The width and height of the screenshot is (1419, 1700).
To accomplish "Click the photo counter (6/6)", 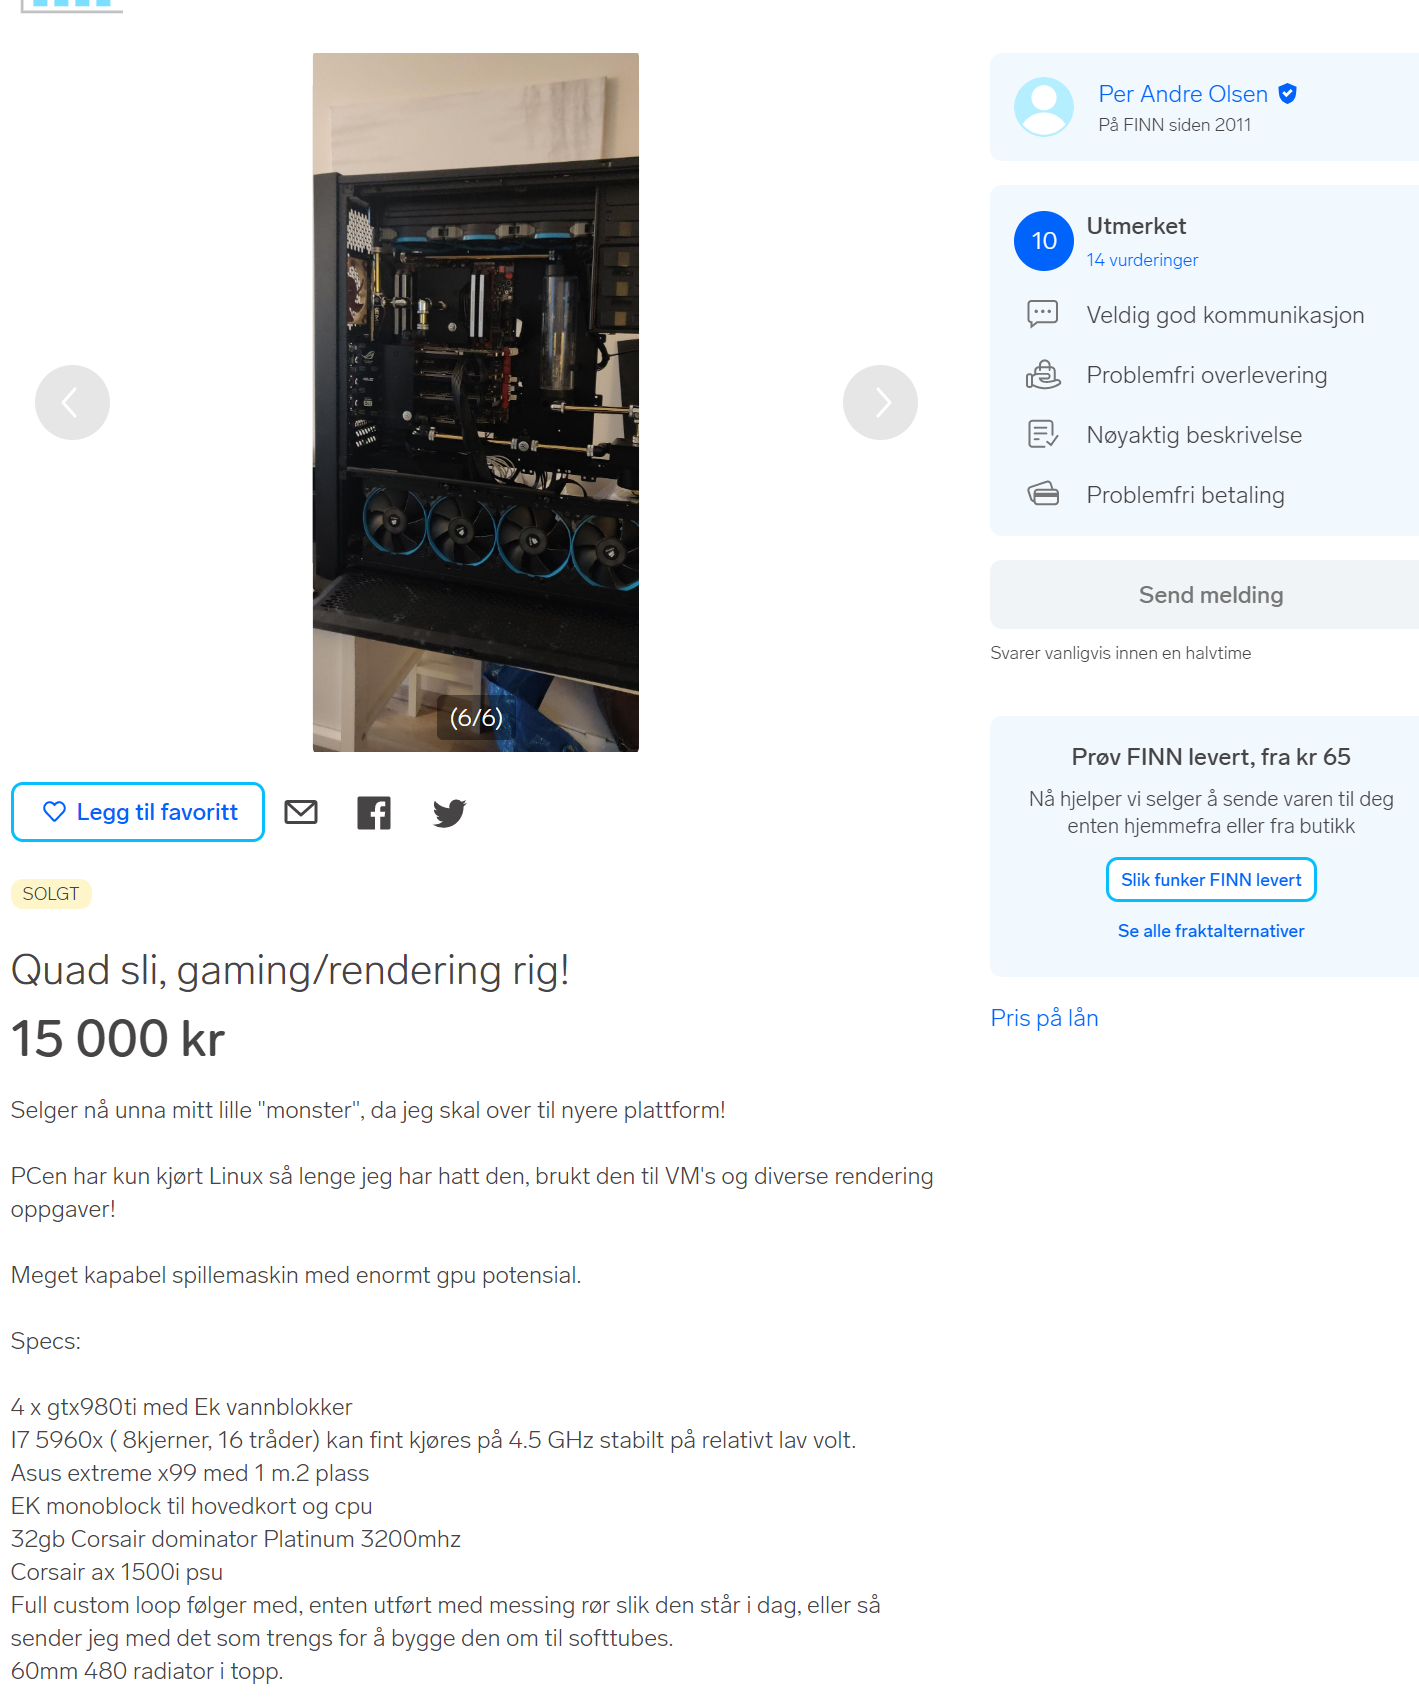I will pos(476,718).
